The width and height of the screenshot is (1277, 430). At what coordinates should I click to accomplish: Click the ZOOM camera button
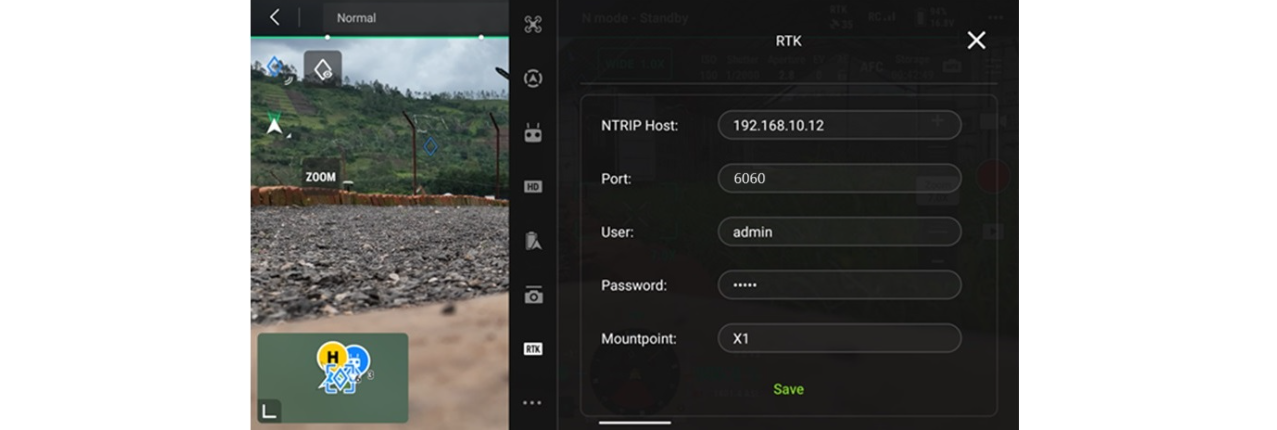point(321,177)
